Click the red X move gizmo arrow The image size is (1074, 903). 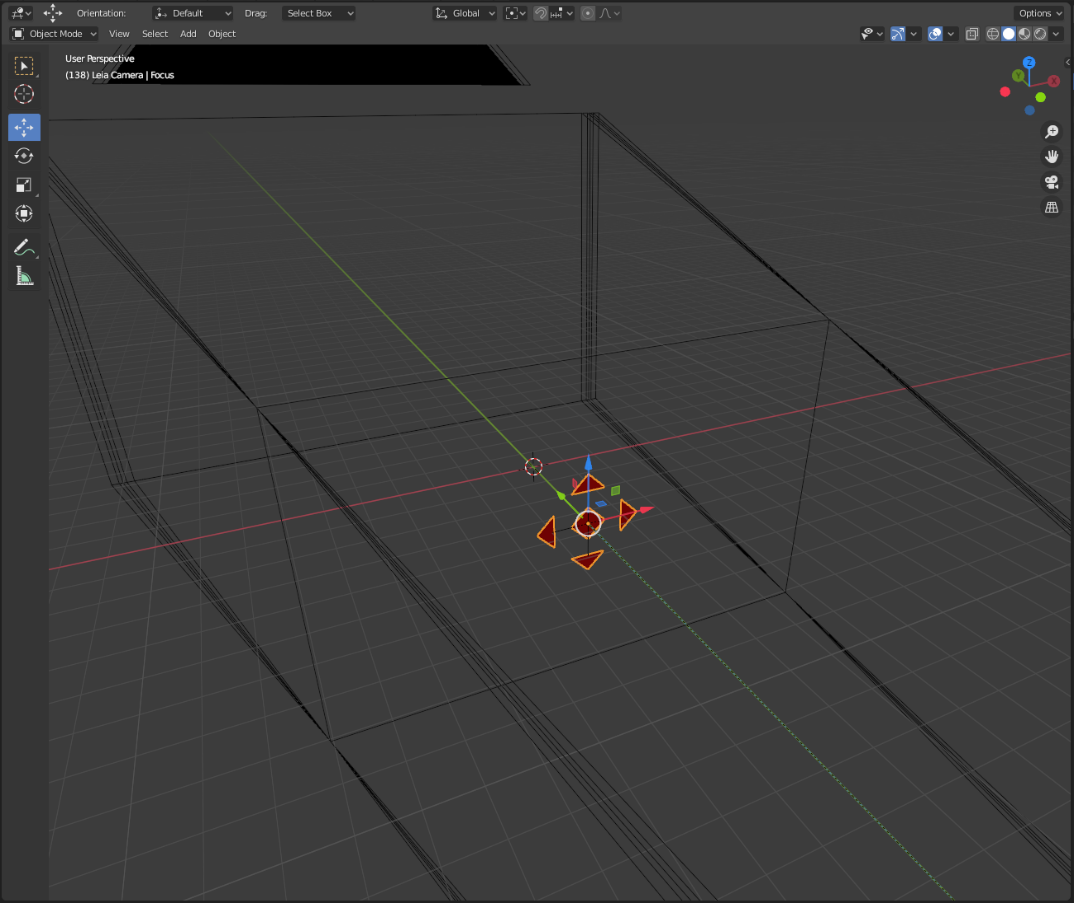point(646,509)
